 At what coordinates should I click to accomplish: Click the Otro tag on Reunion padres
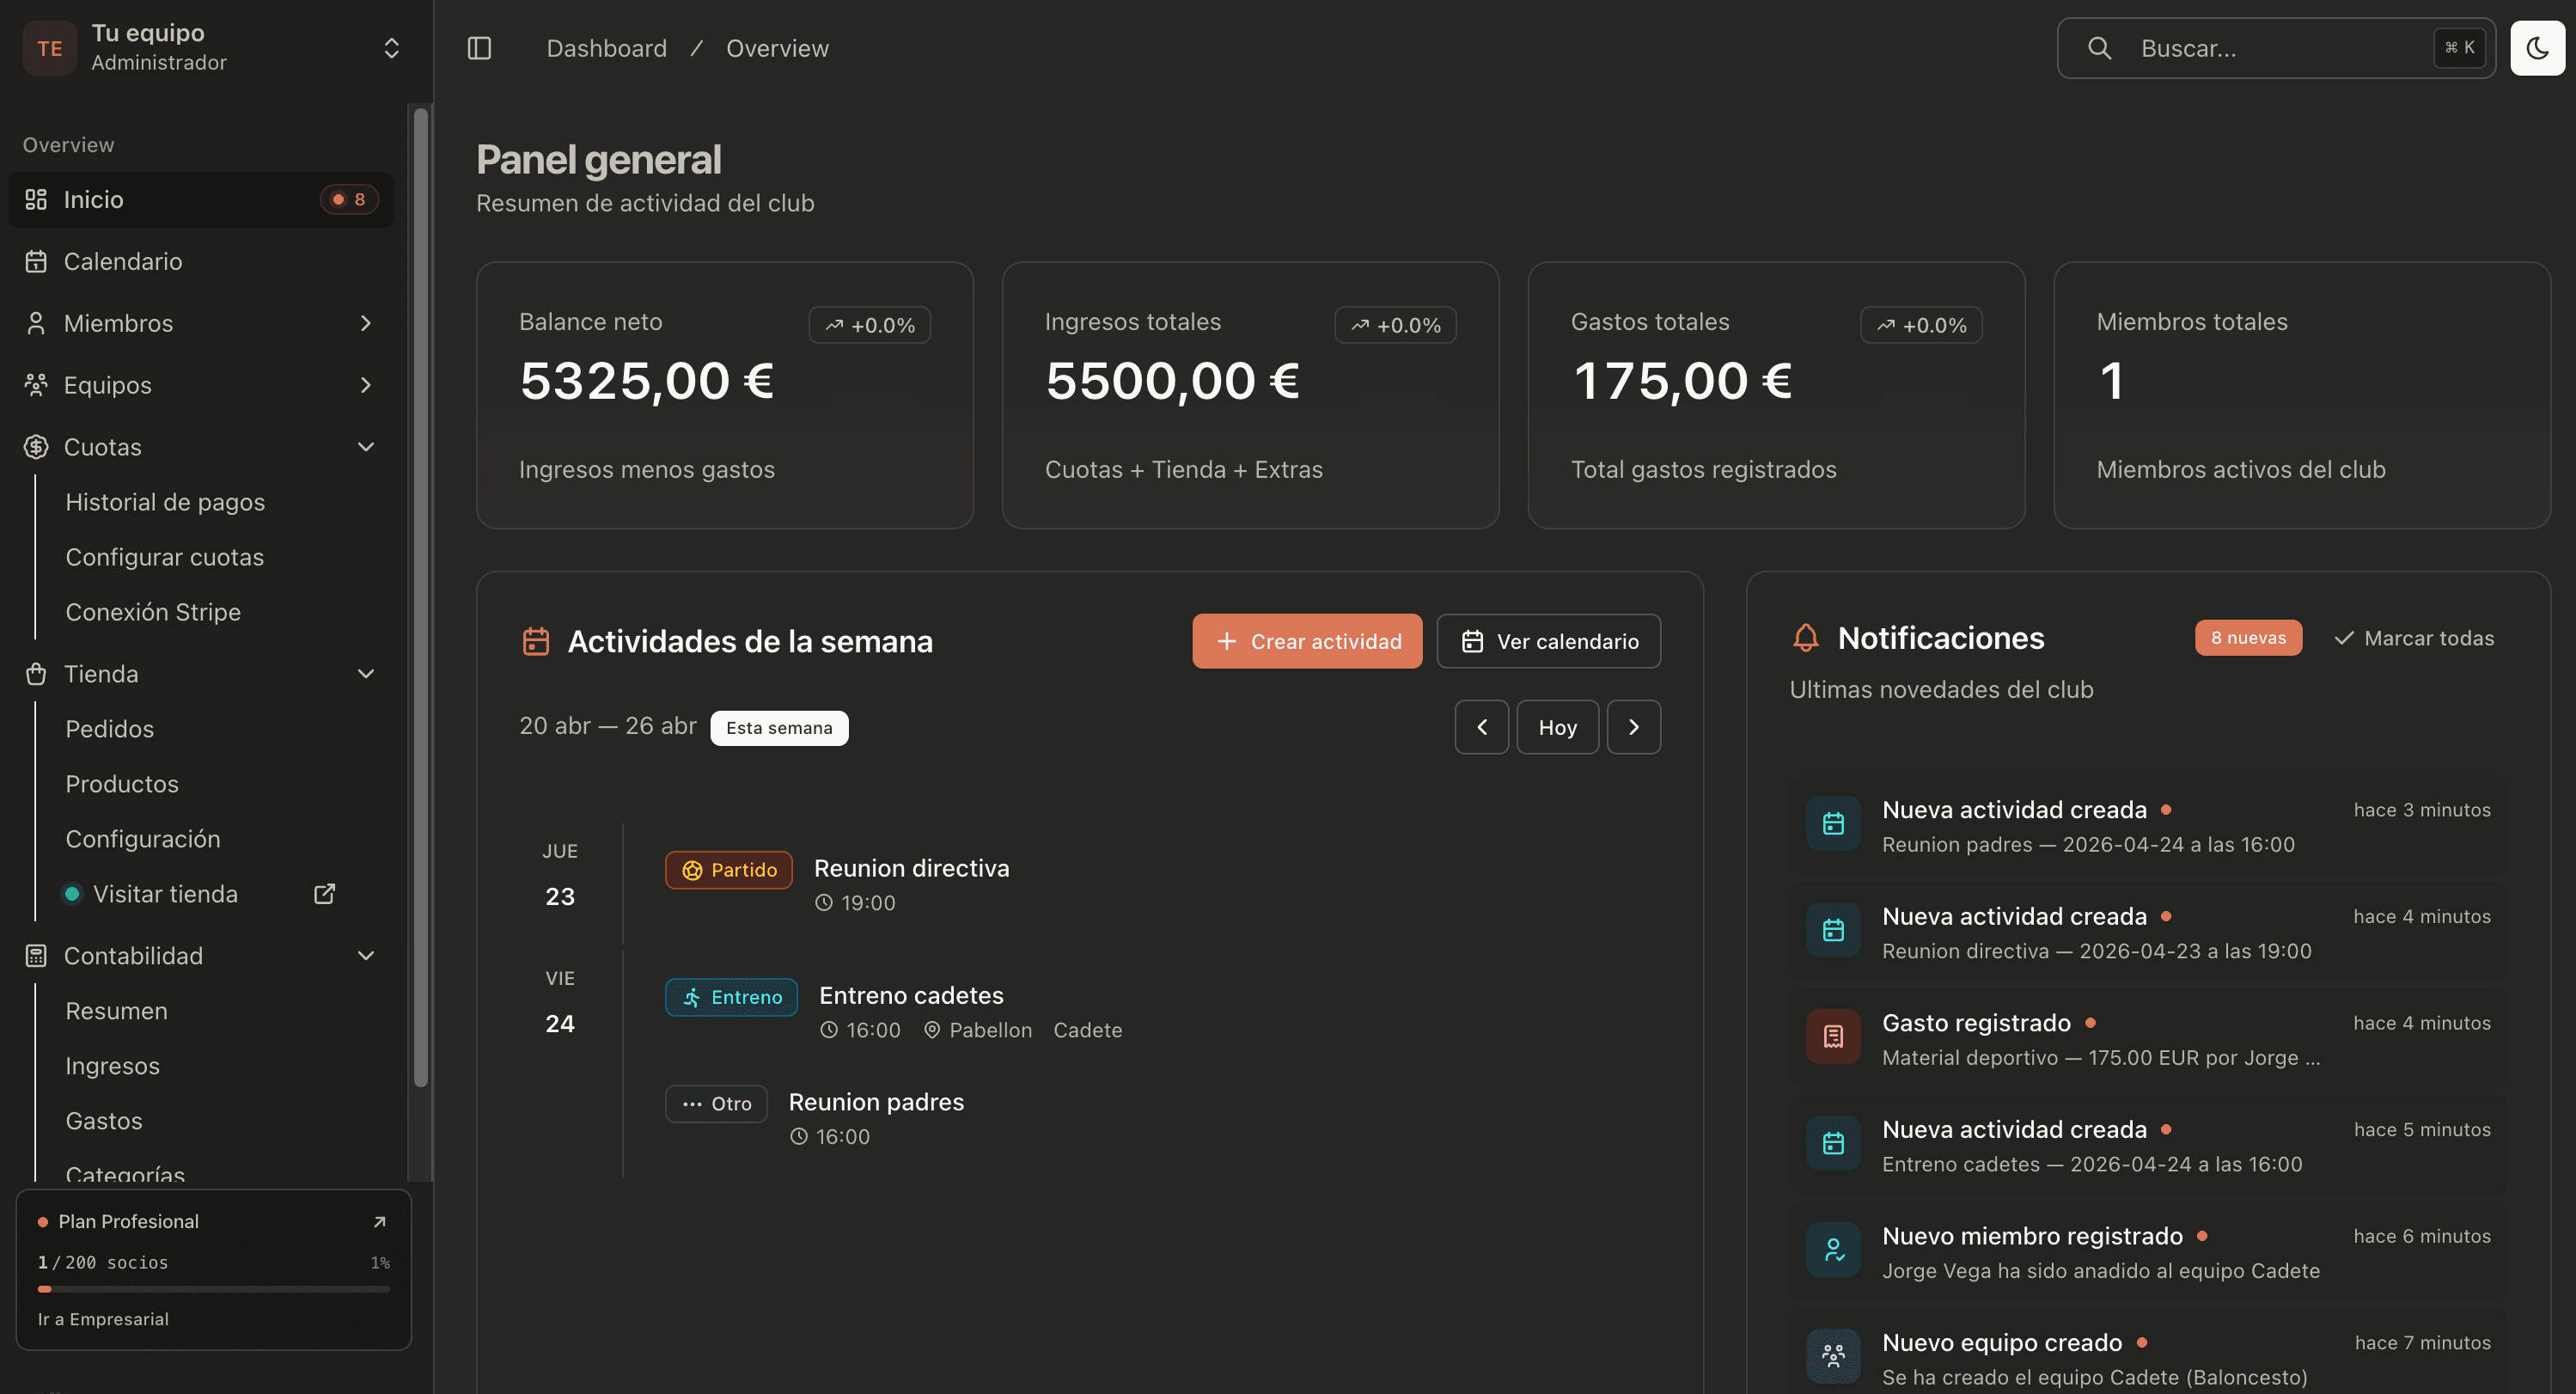716,1104
